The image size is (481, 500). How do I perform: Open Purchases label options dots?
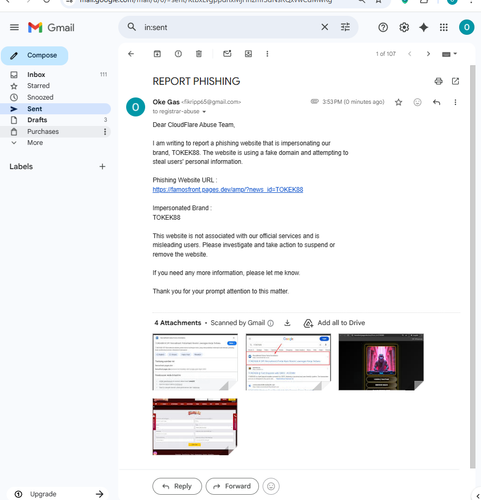[105, 132]
